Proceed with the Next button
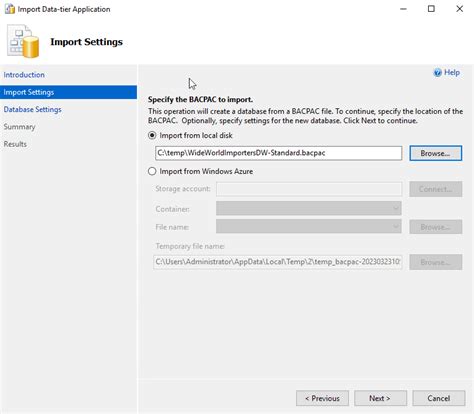Image resolution: width=474 pixels, height=414 pixels. [x=380, y=398]
